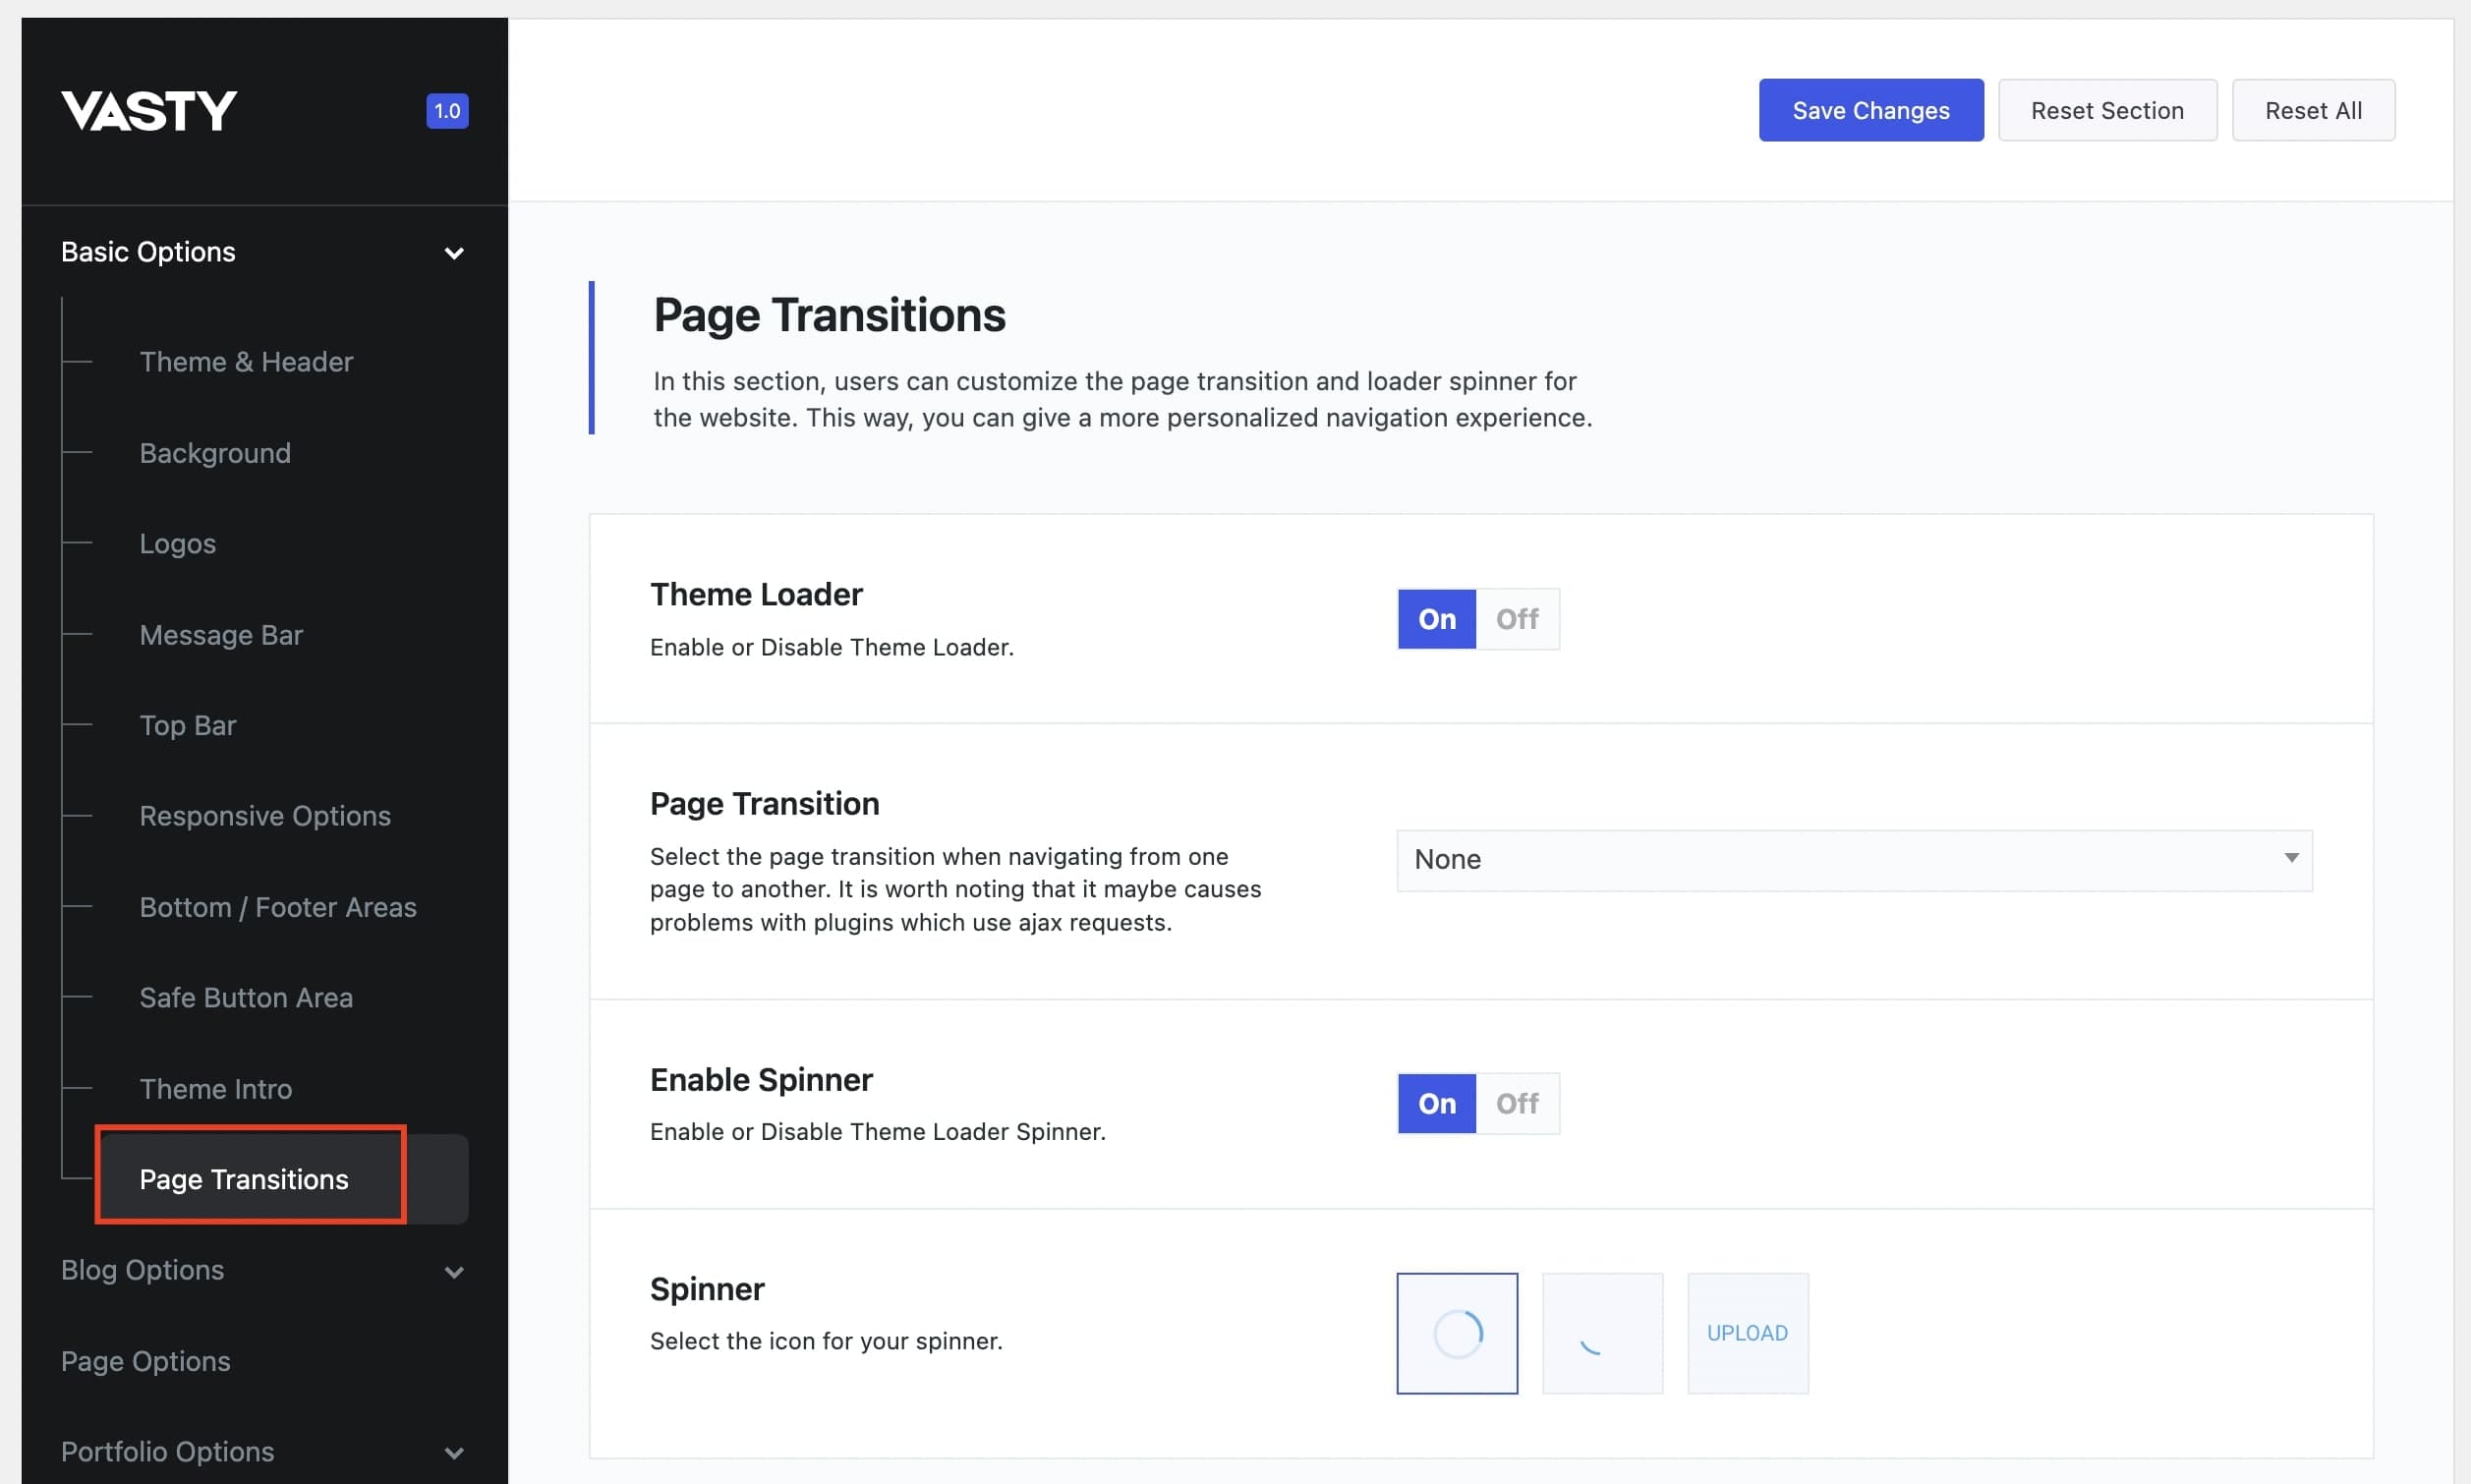This screenshot has width=2471, height=1484.
Task: Upload a custom spinner icon
Action: (x=1747, y=1333)
